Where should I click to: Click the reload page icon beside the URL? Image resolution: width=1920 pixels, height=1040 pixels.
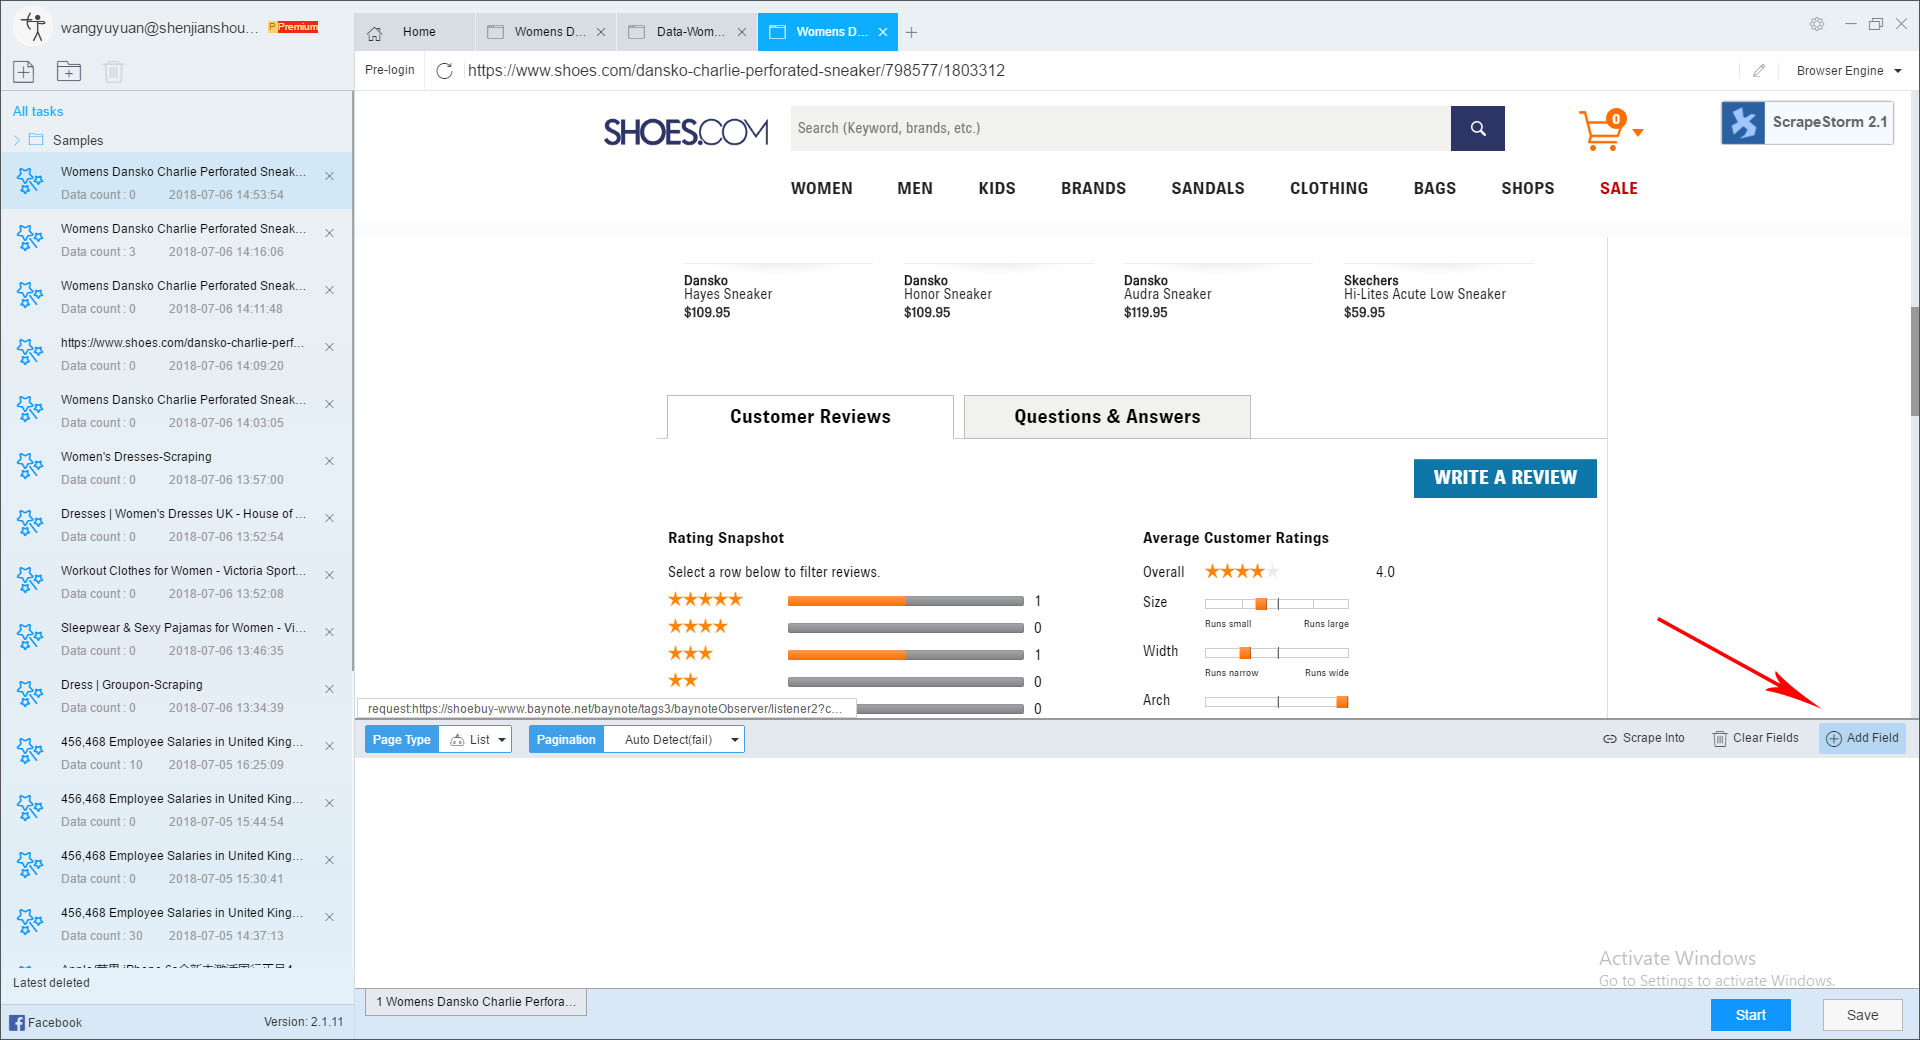[445, 70]
